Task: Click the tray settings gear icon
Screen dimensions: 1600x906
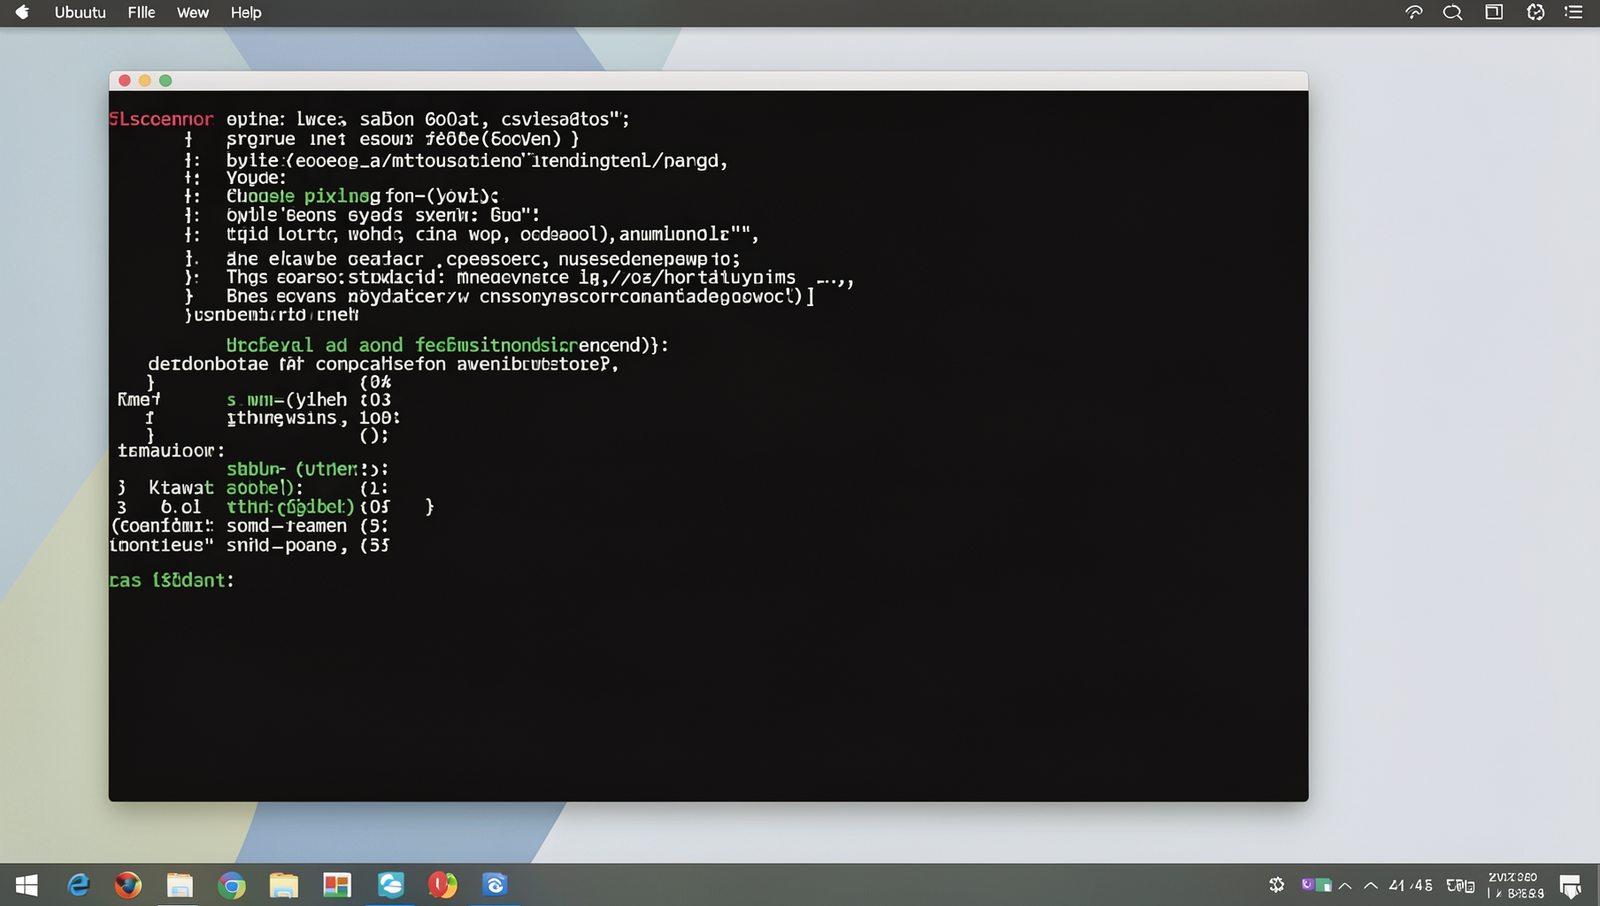Action: pyautogui.click(x=1277, y=885)
